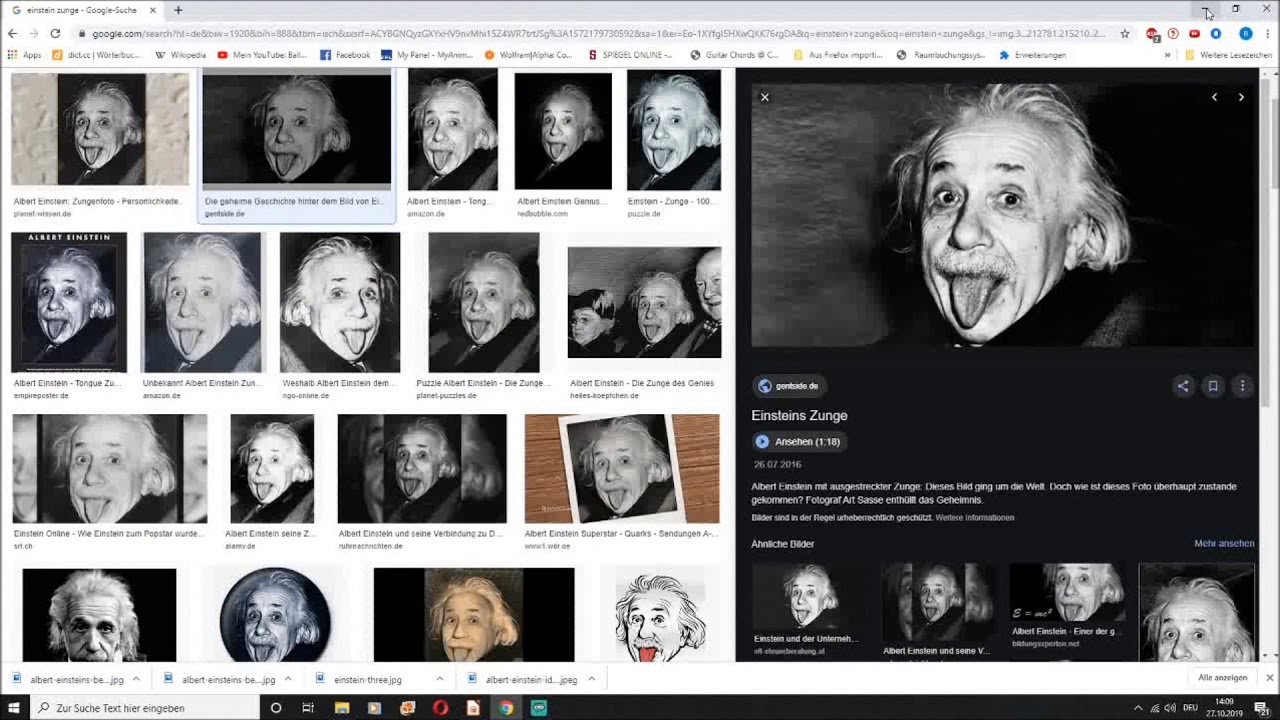Open the Einstein cartoon drawing thumbnail
This screenshot has width=1280, height=720.
[659, 615]
